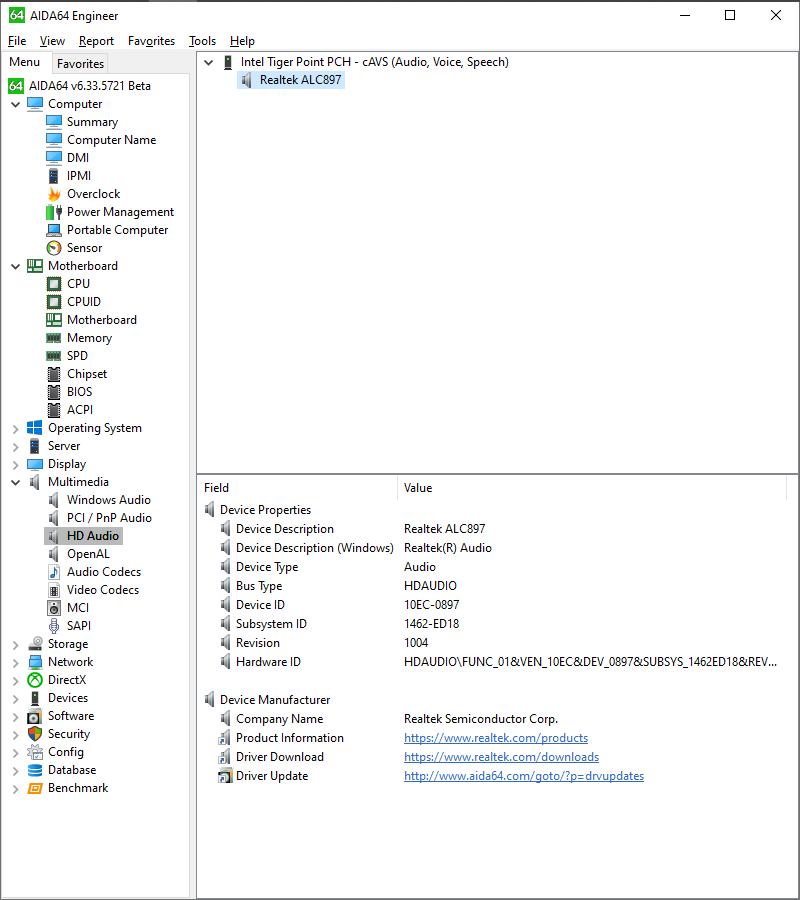The width and height of the screenshot is (800, 900).
Task: Open the aida64.com drvupdates link
Action: 524,775
